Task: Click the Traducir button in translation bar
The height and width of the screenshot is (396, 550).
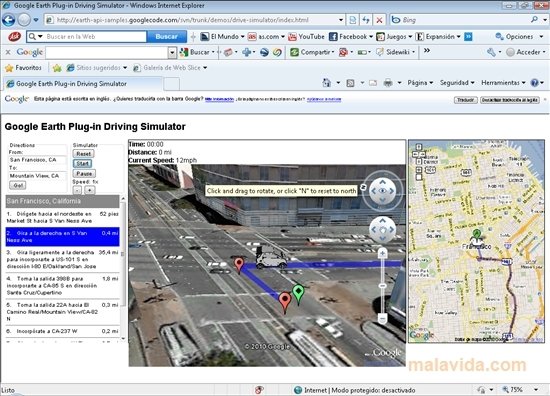Action: click(466, 100)
